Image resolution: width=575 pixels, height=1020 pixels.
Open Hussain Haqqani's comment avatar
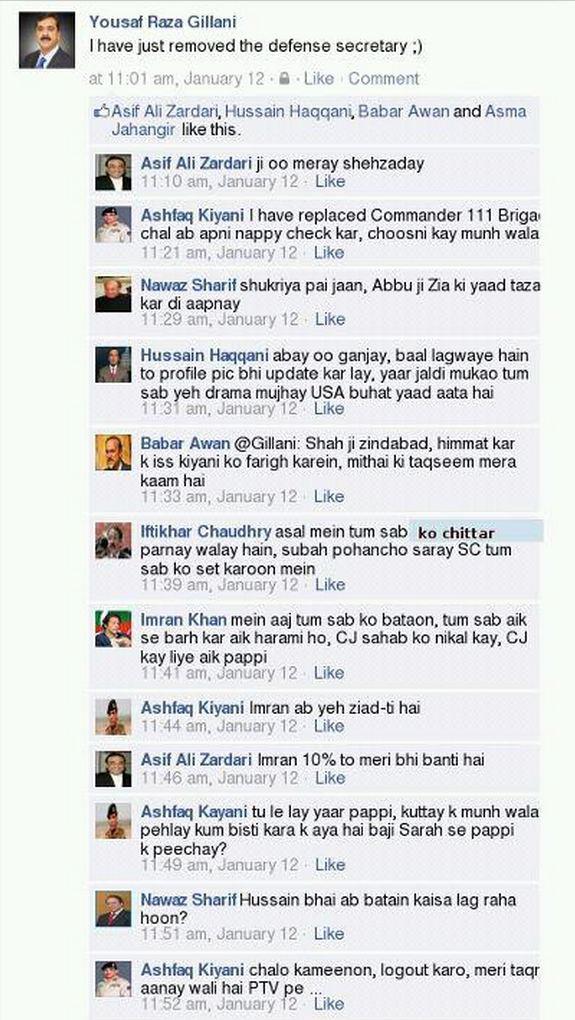tap(113, 364)
